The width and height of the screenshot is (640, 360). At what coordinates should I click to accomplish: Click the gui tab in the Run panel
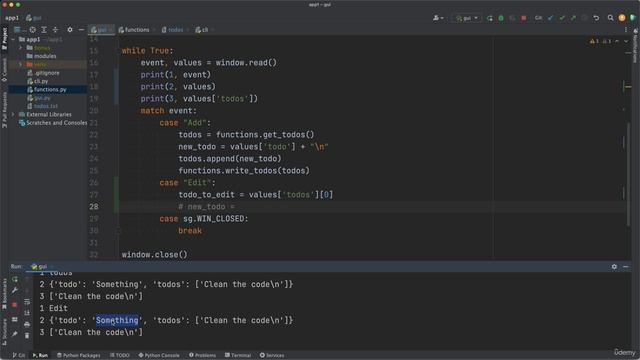click(x=41, y=267)
